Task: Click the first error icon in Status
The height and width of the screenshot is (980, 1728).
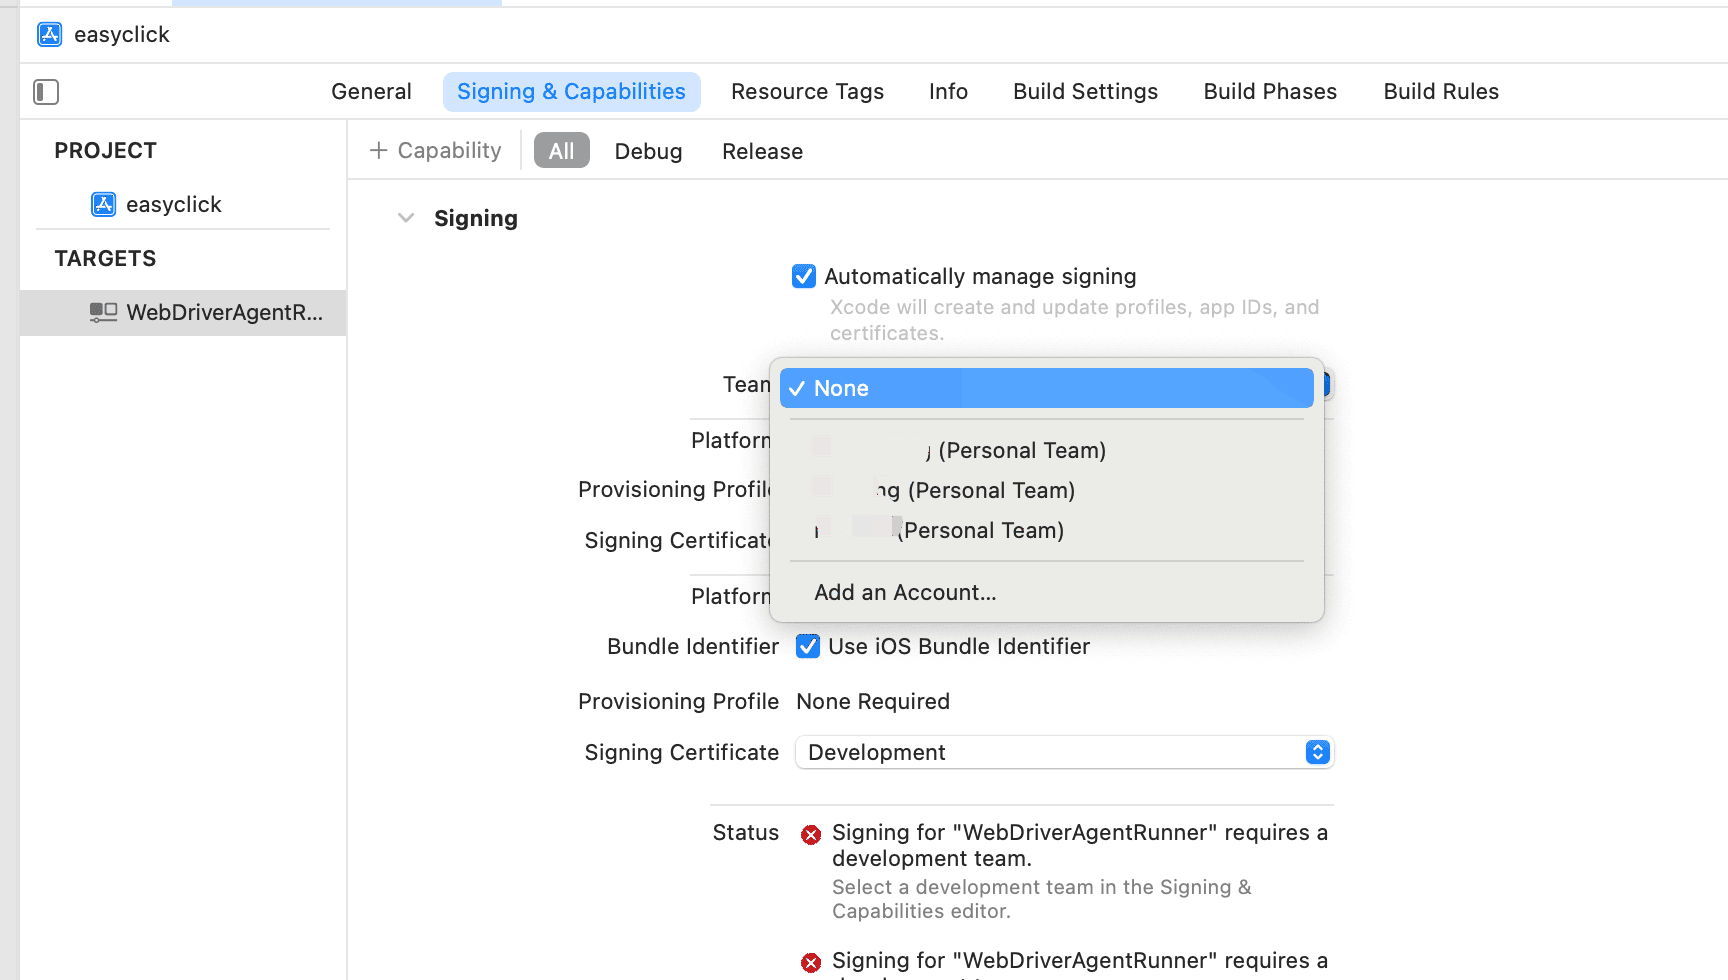Action: 811,835
